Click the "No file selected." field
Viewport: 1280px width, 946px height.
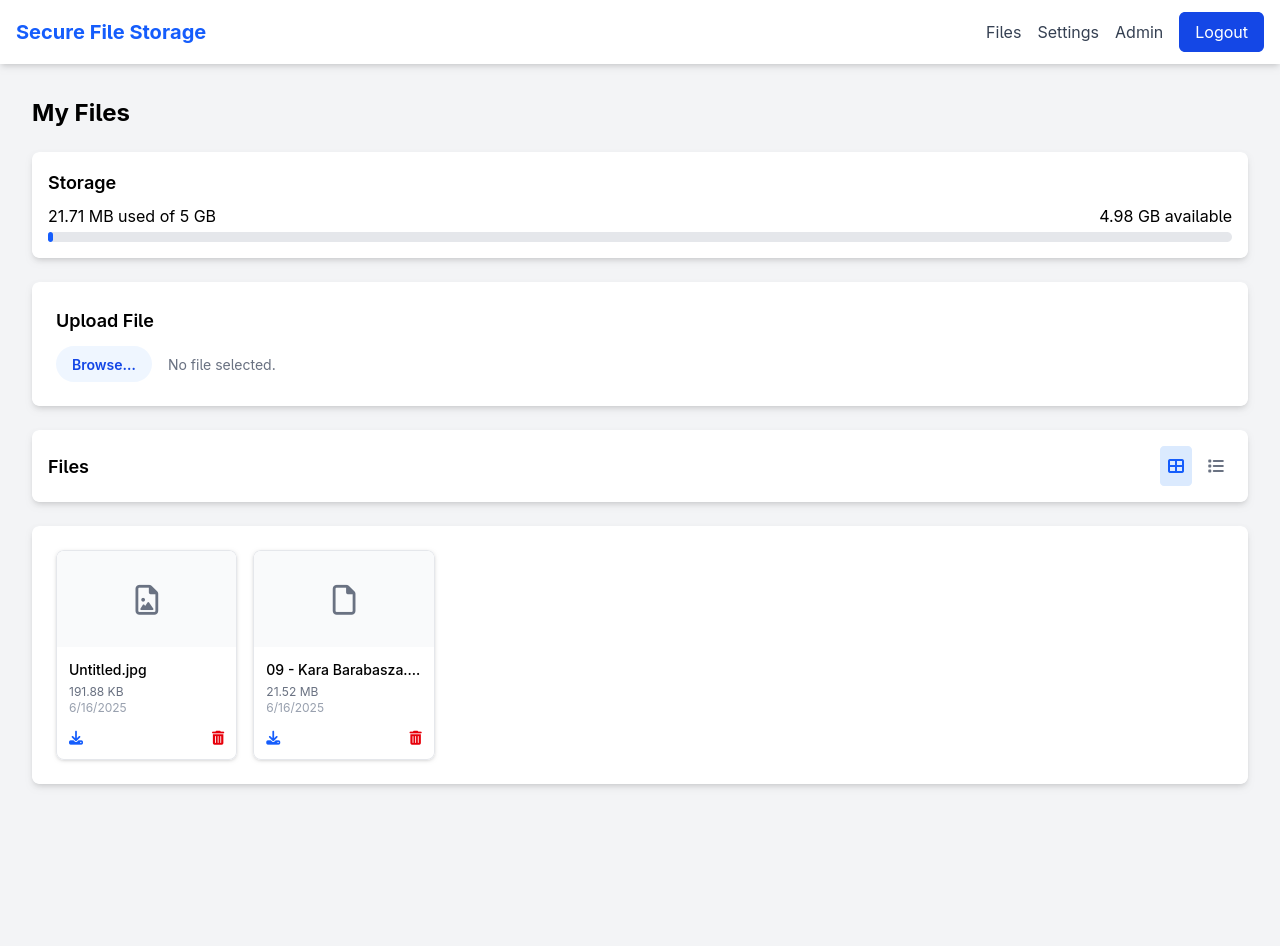point(222,365)
